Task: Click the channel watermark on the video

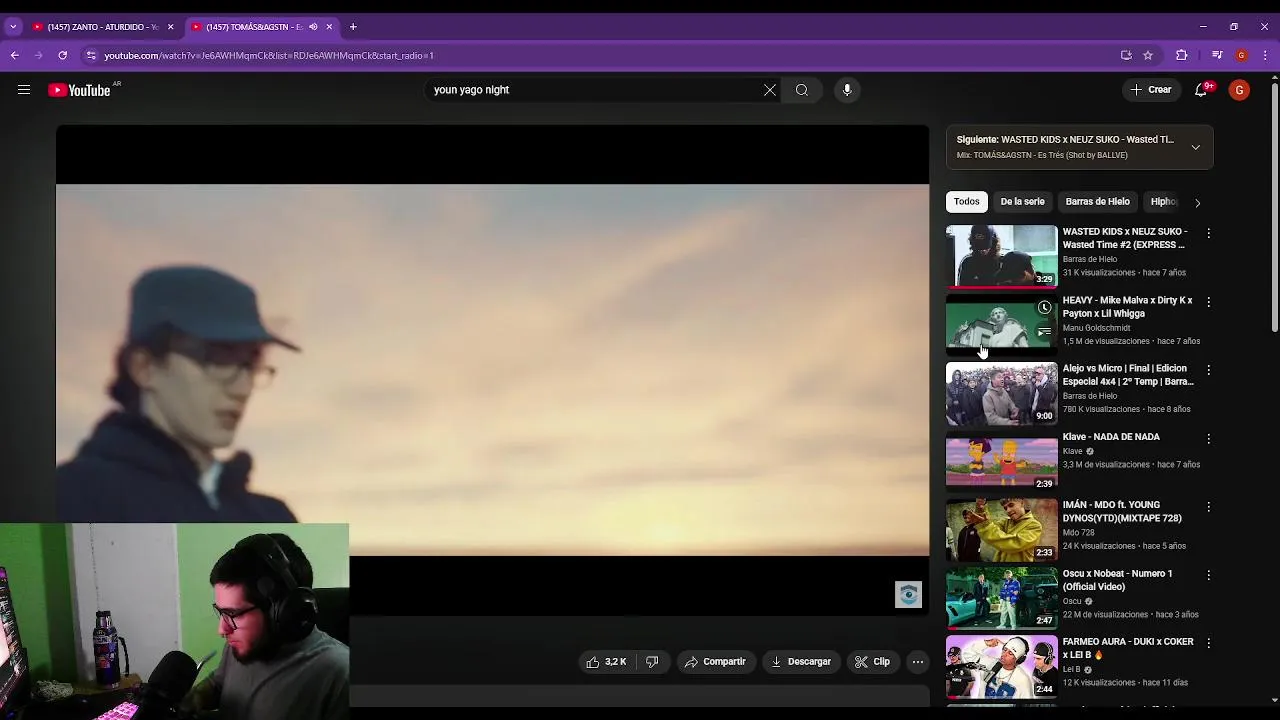Action: [908, 595]
